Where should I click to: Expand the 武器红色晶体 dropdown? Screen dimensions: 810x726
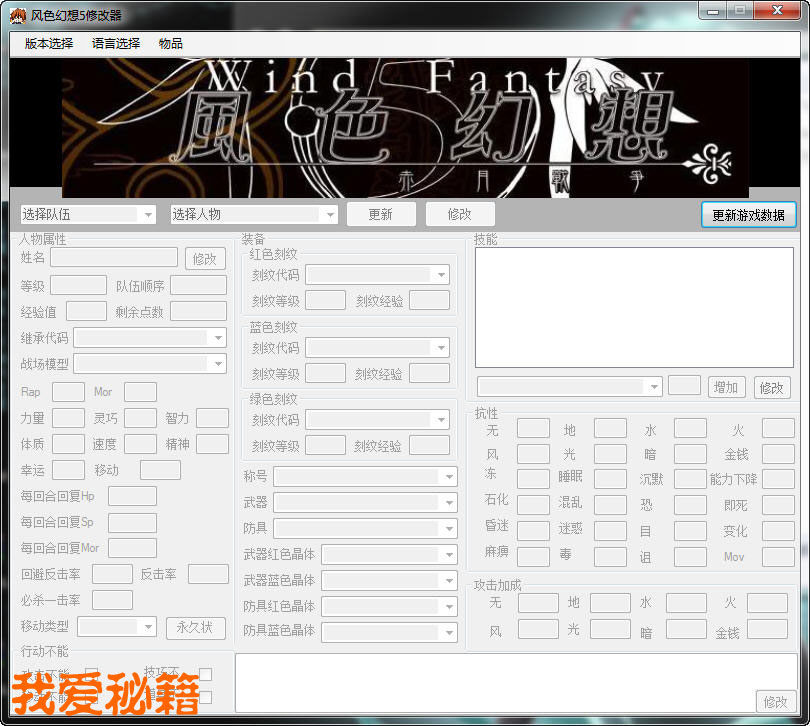(449, 554)
